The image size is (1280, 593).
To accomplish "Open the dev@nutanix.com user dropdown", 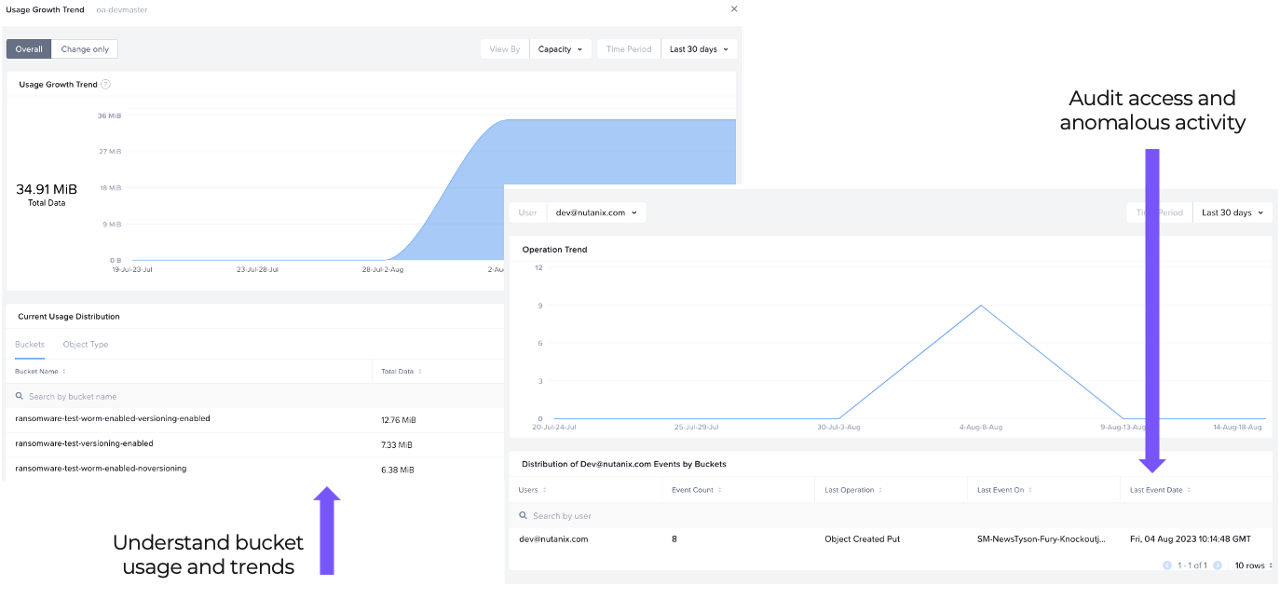I will pyautogui.click(x=596, y=213).
